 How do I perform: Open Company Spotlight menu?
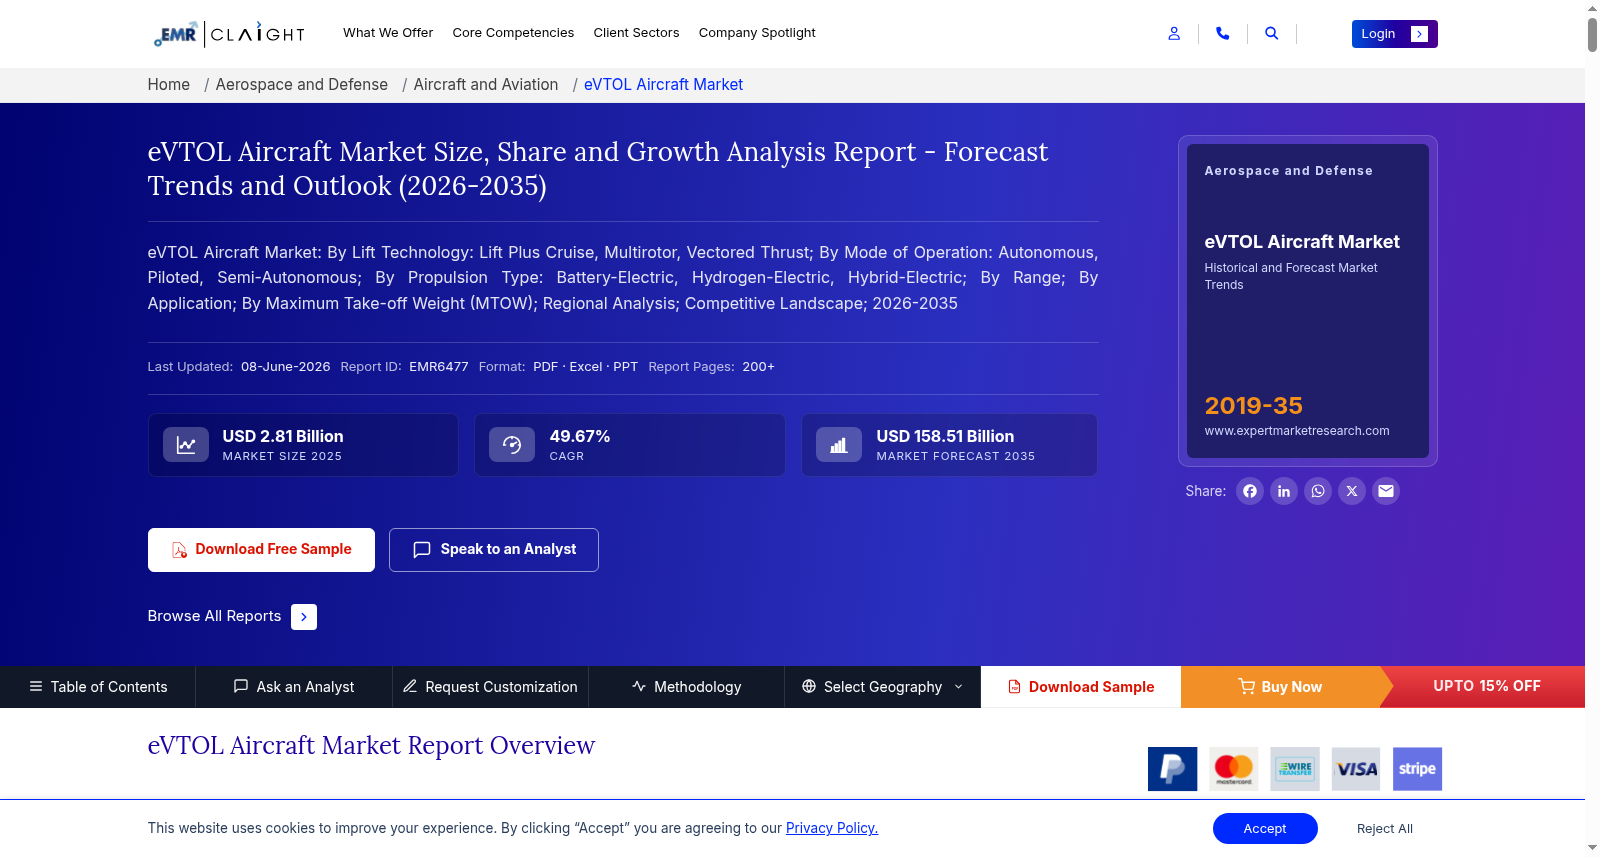[757, 33]
